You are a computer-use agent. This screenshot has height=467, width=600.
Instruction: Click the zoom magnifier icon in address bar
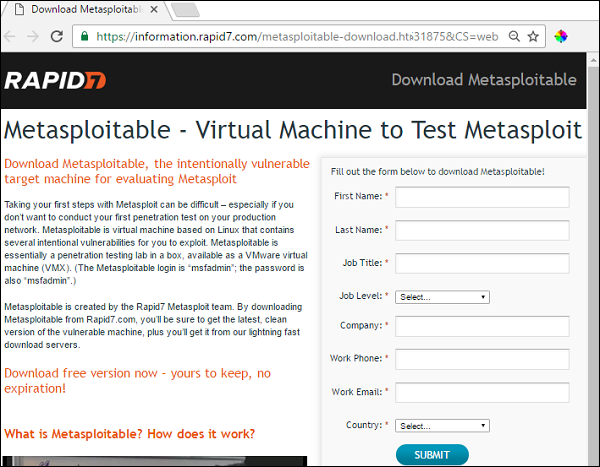514,36
